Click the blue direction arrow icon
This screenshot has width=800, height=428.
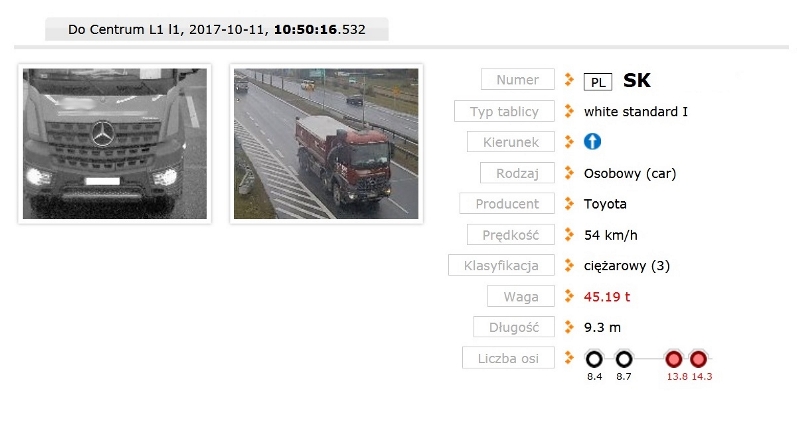[x=592, y=142]
